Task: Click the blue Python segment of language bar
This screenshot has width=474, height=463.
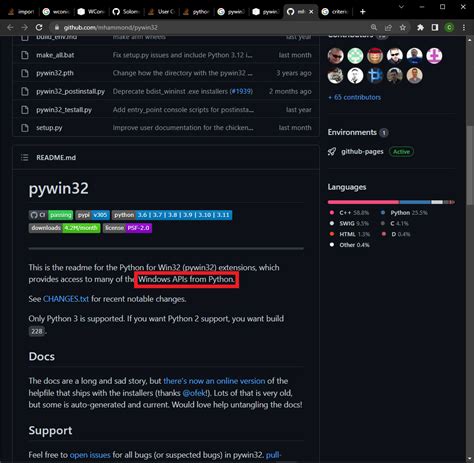Action: coord(415,202)
